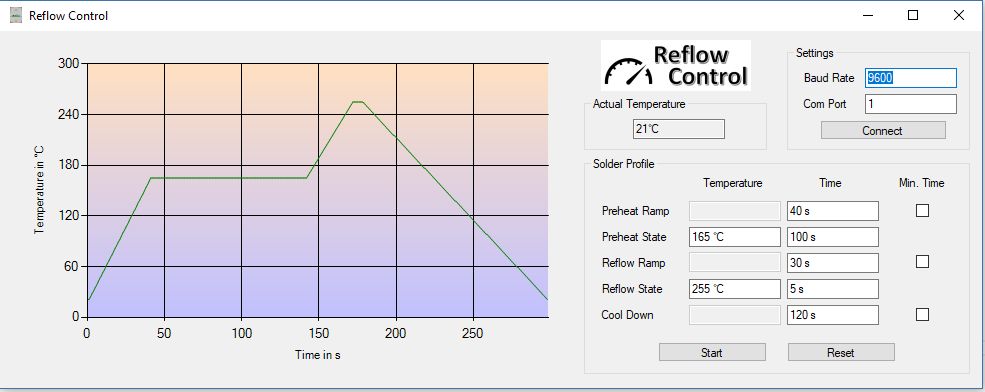Click the Preheat State temperature field
The height and width of the screenshot is (392, 985).
pos(735,237)
